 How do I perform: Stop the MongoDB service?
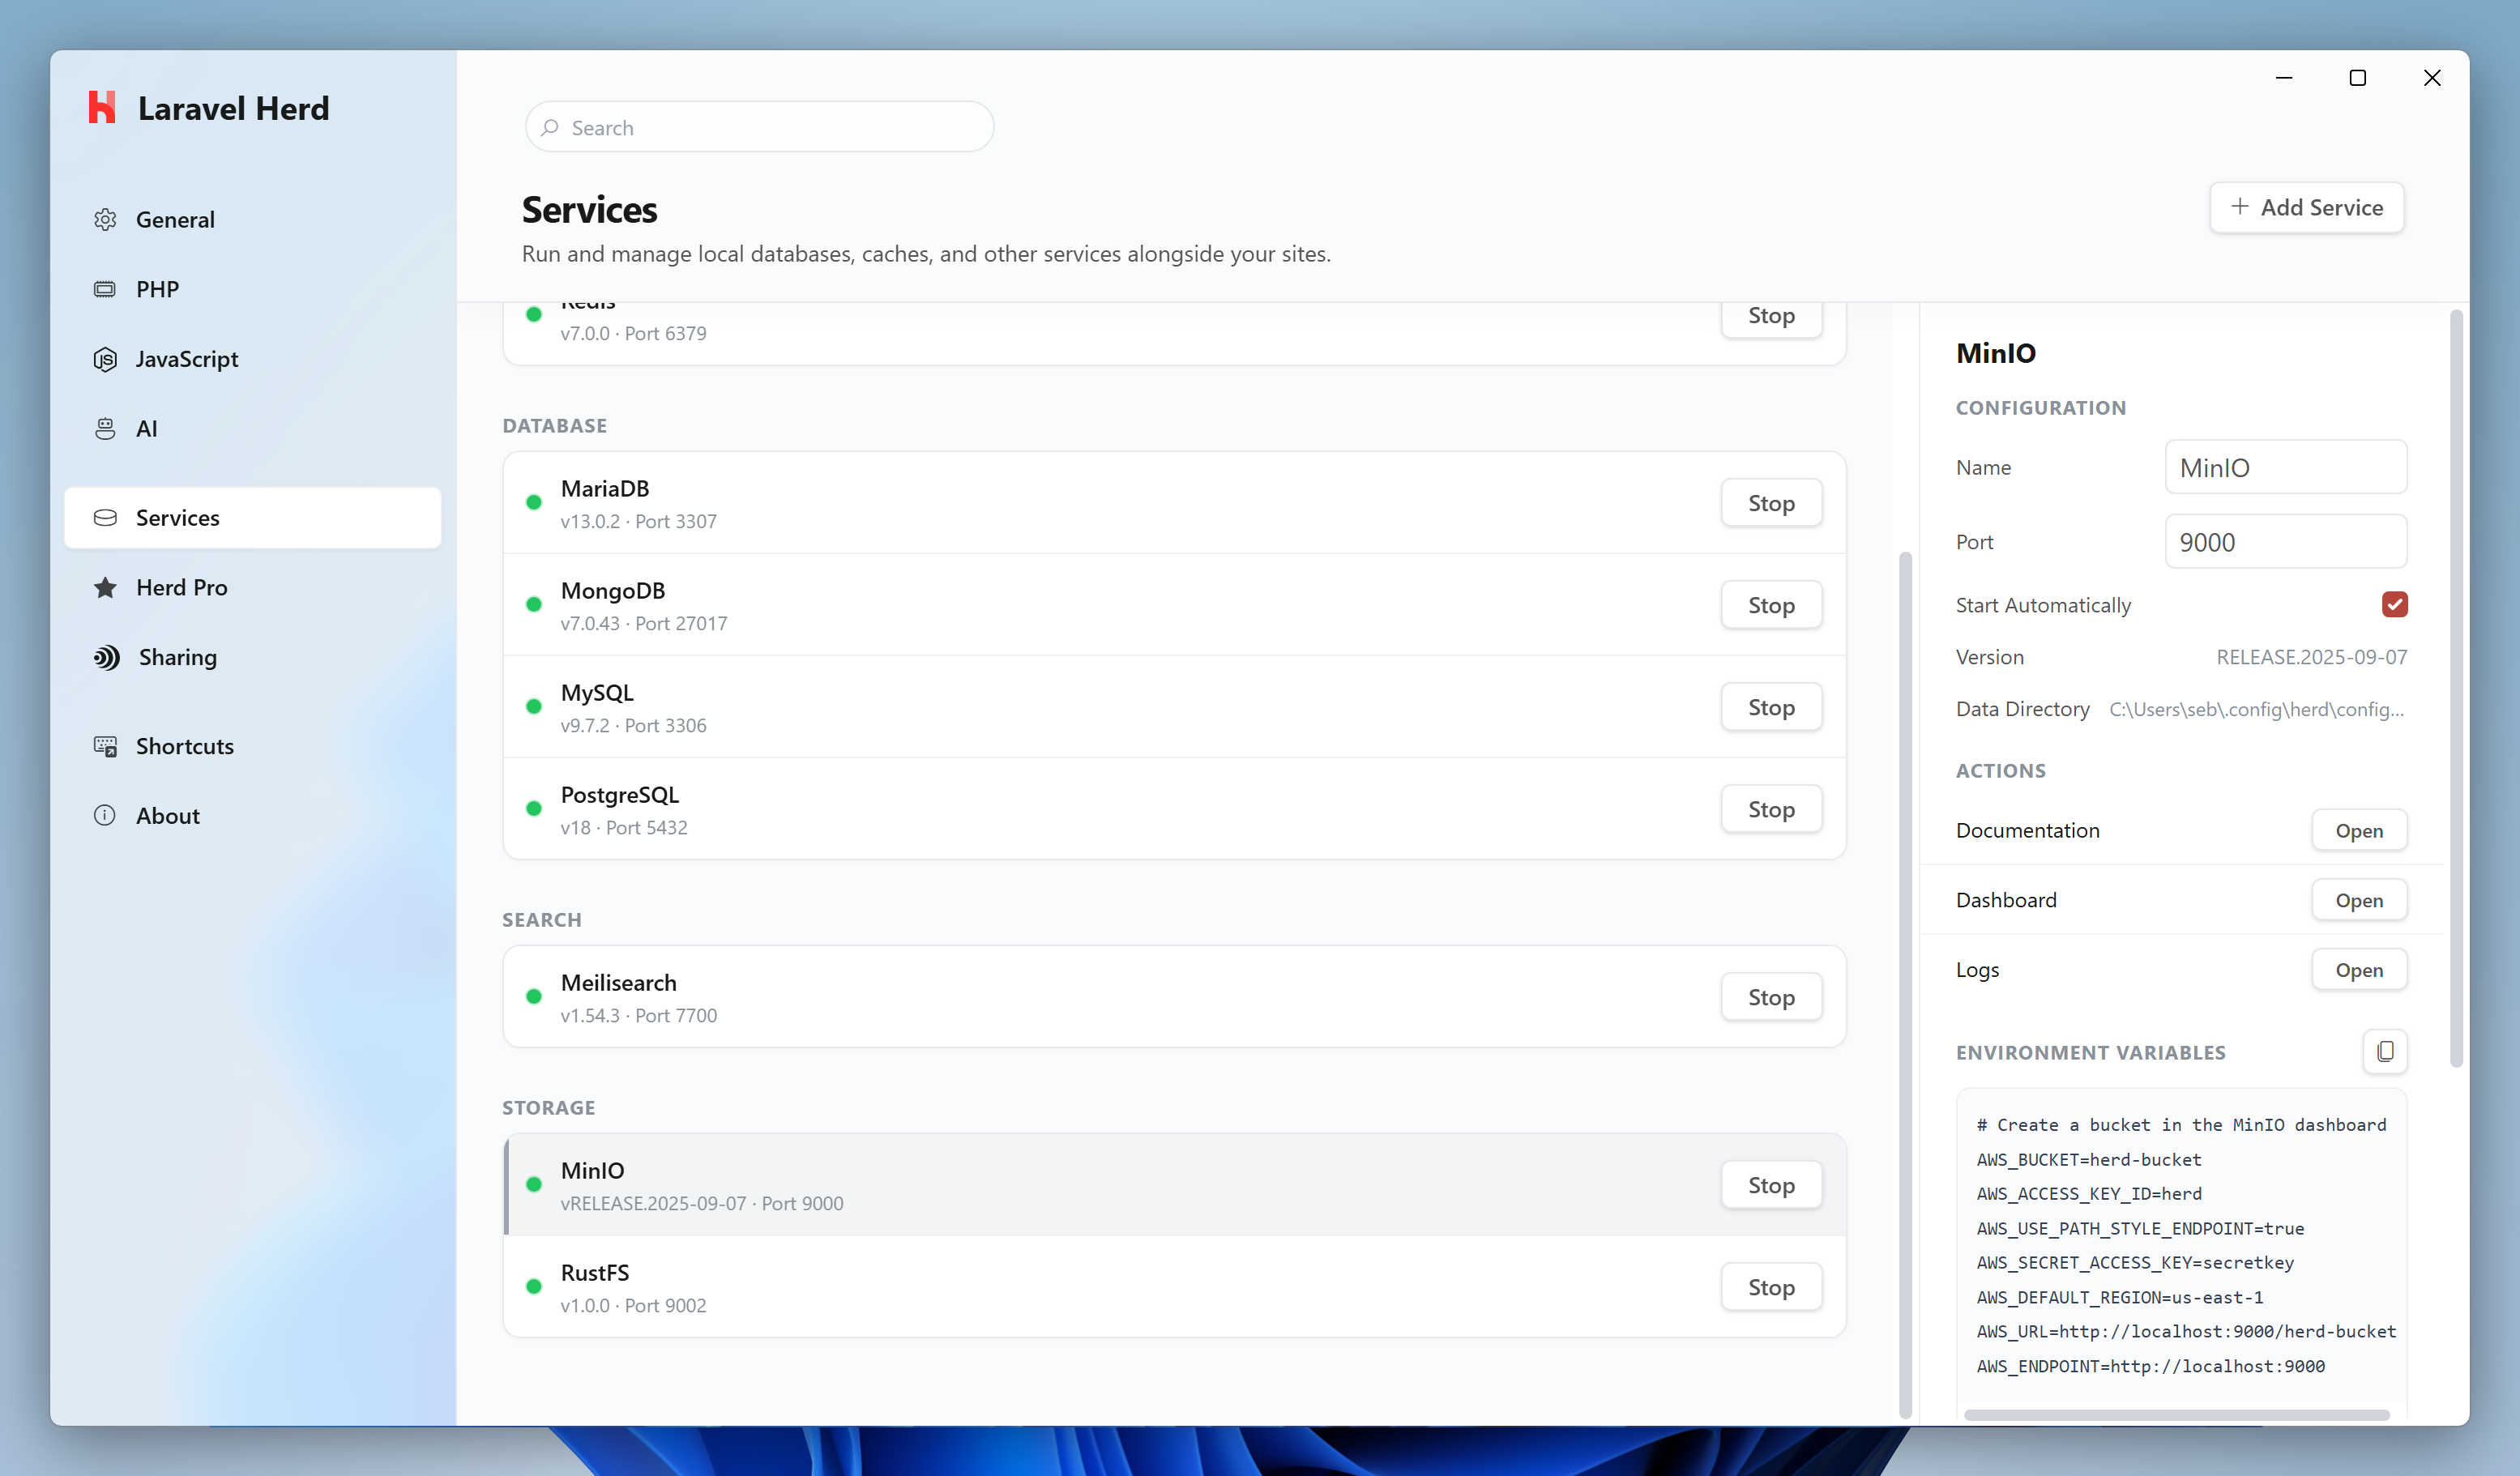(x=1771, y=604)
